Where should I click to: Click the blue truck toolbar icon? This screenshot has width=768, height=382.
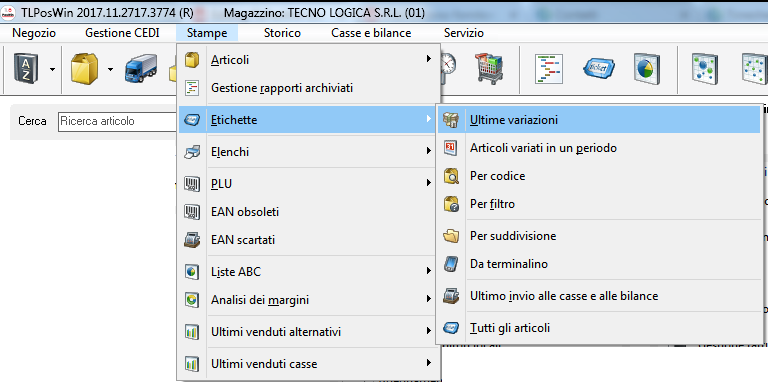(x=142, y=69)
